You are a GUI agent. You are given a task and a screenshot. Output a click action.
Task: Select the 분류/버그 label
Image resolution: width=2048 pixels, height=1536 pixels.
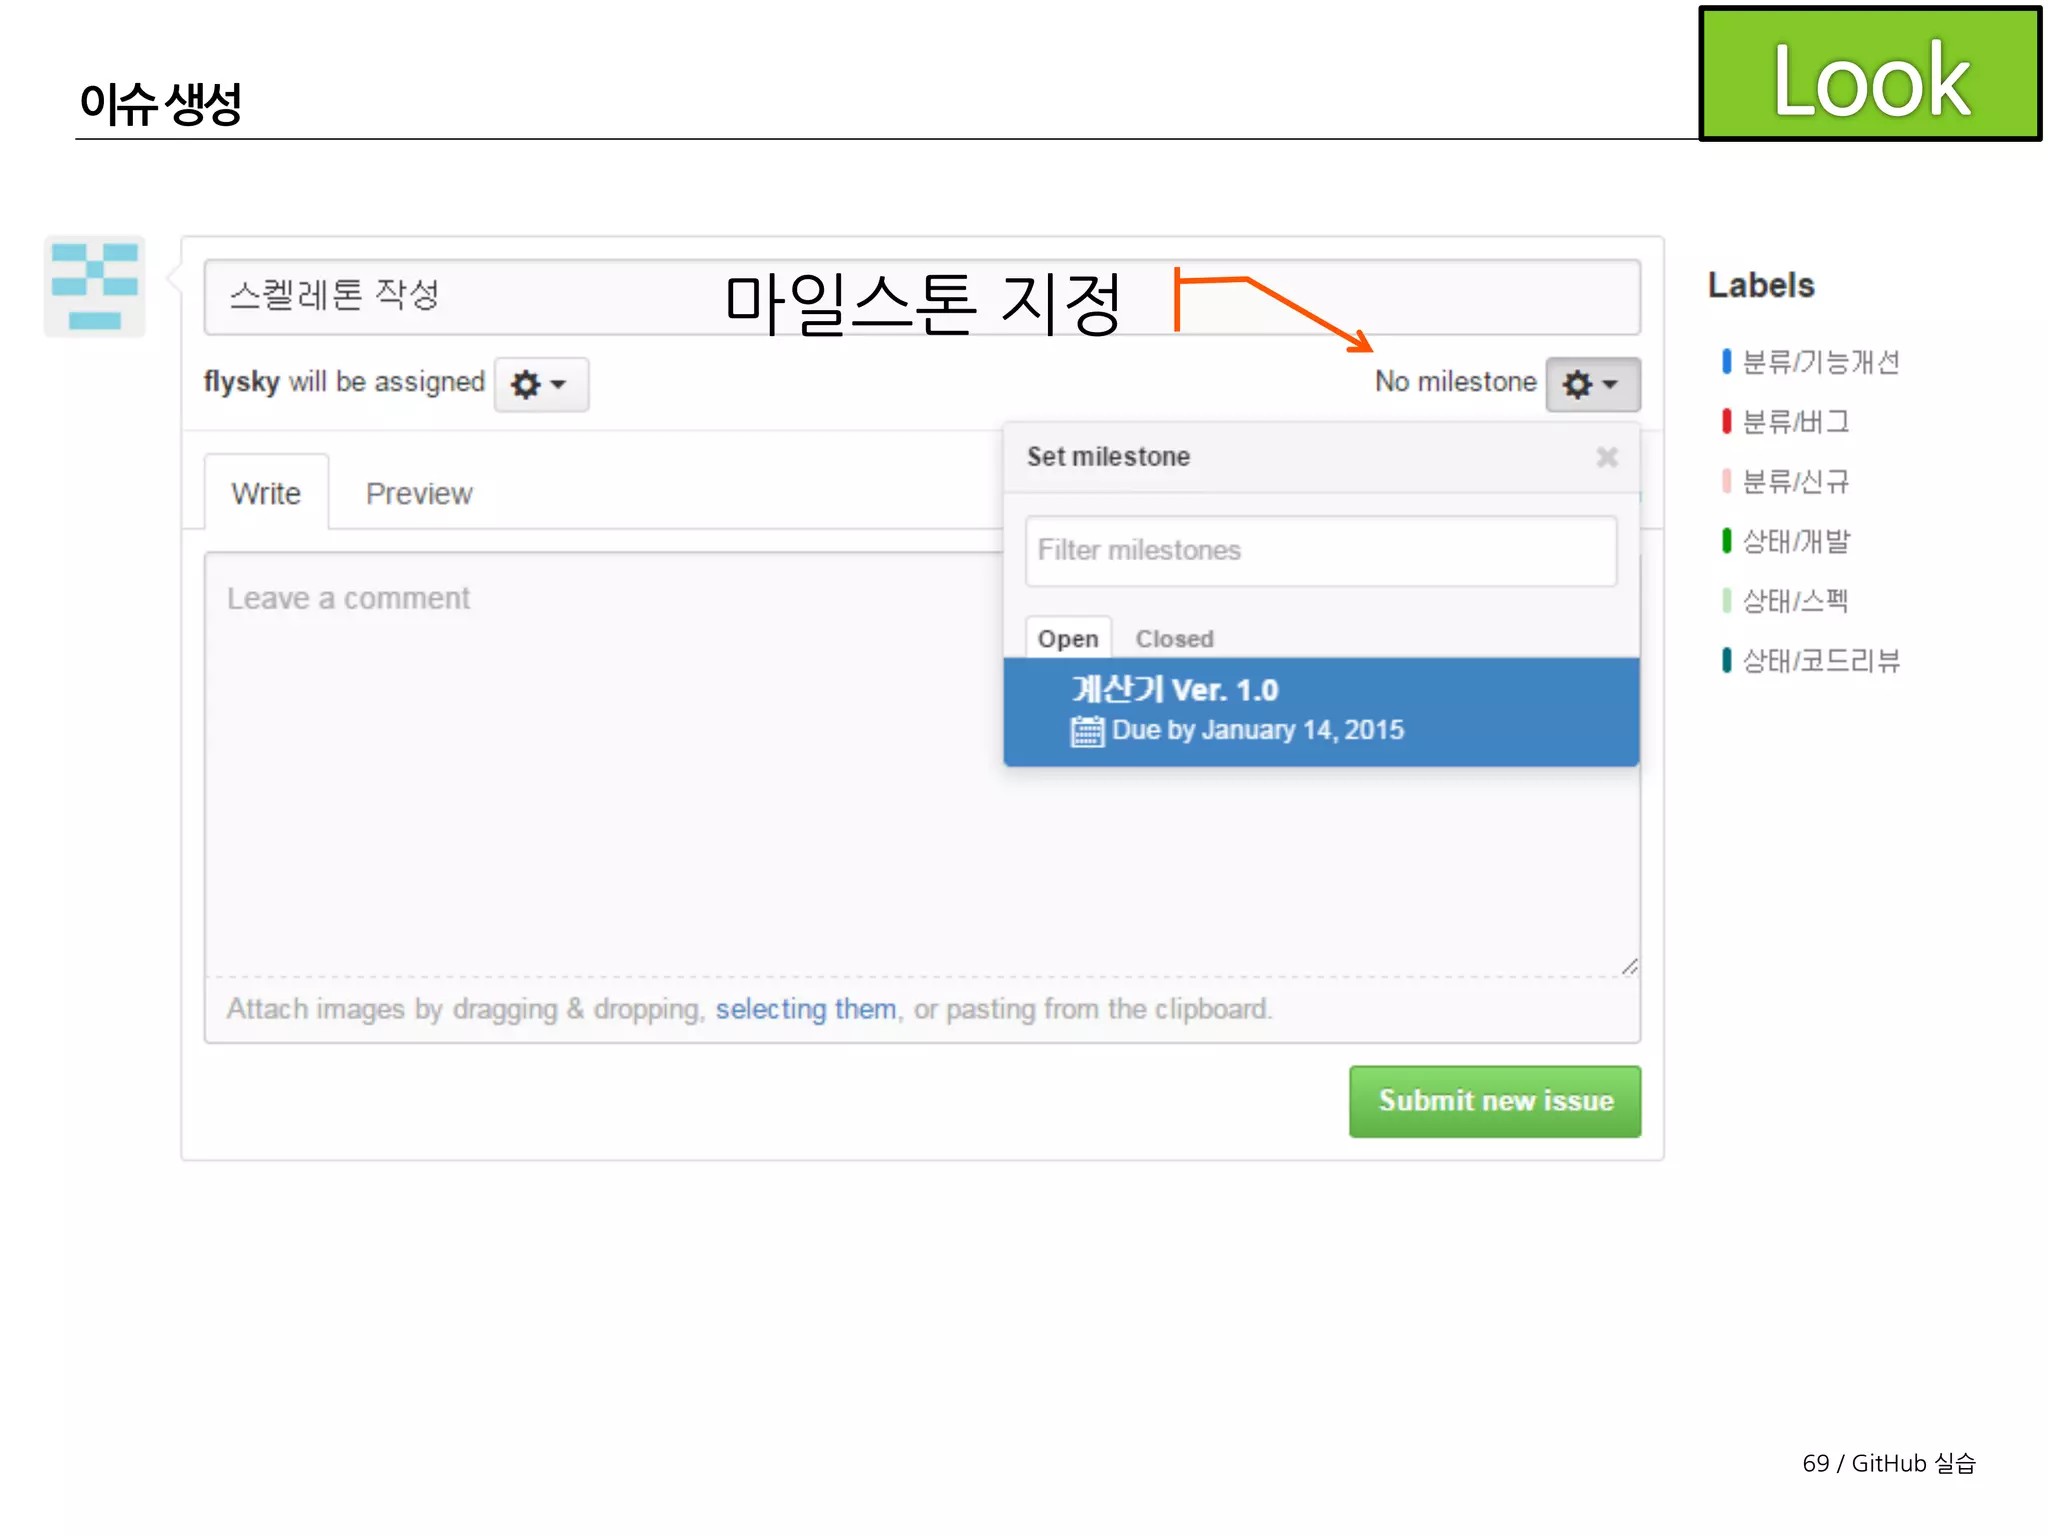1786,422
